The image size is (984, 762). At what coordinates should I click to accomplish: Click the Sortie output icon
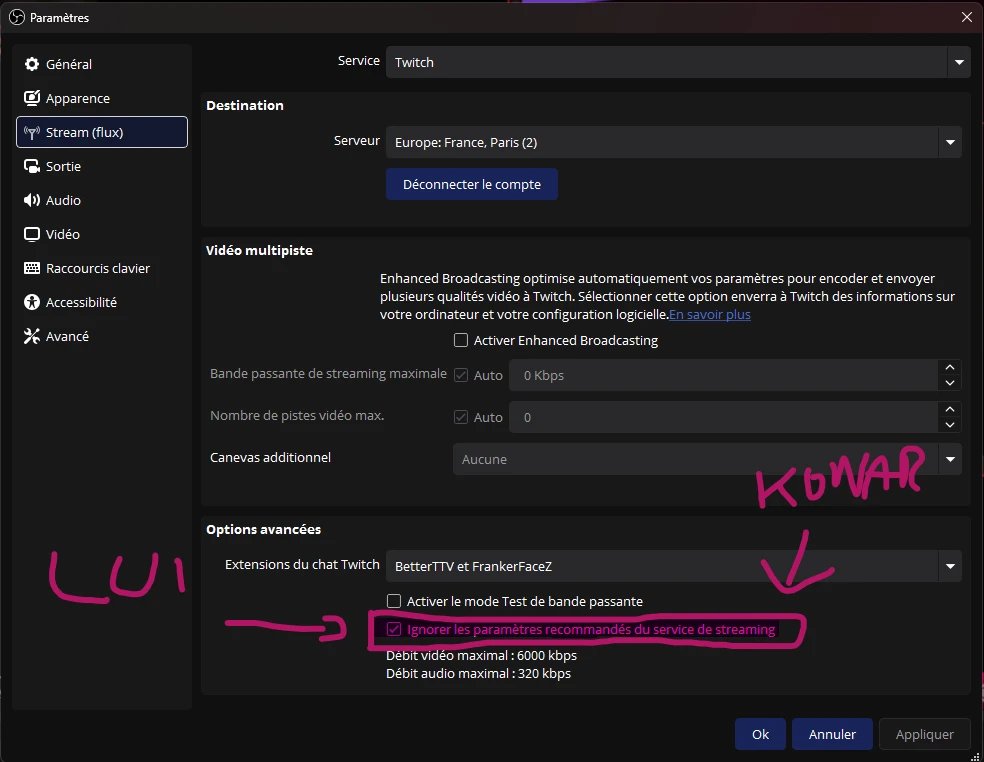click(31, 166)
